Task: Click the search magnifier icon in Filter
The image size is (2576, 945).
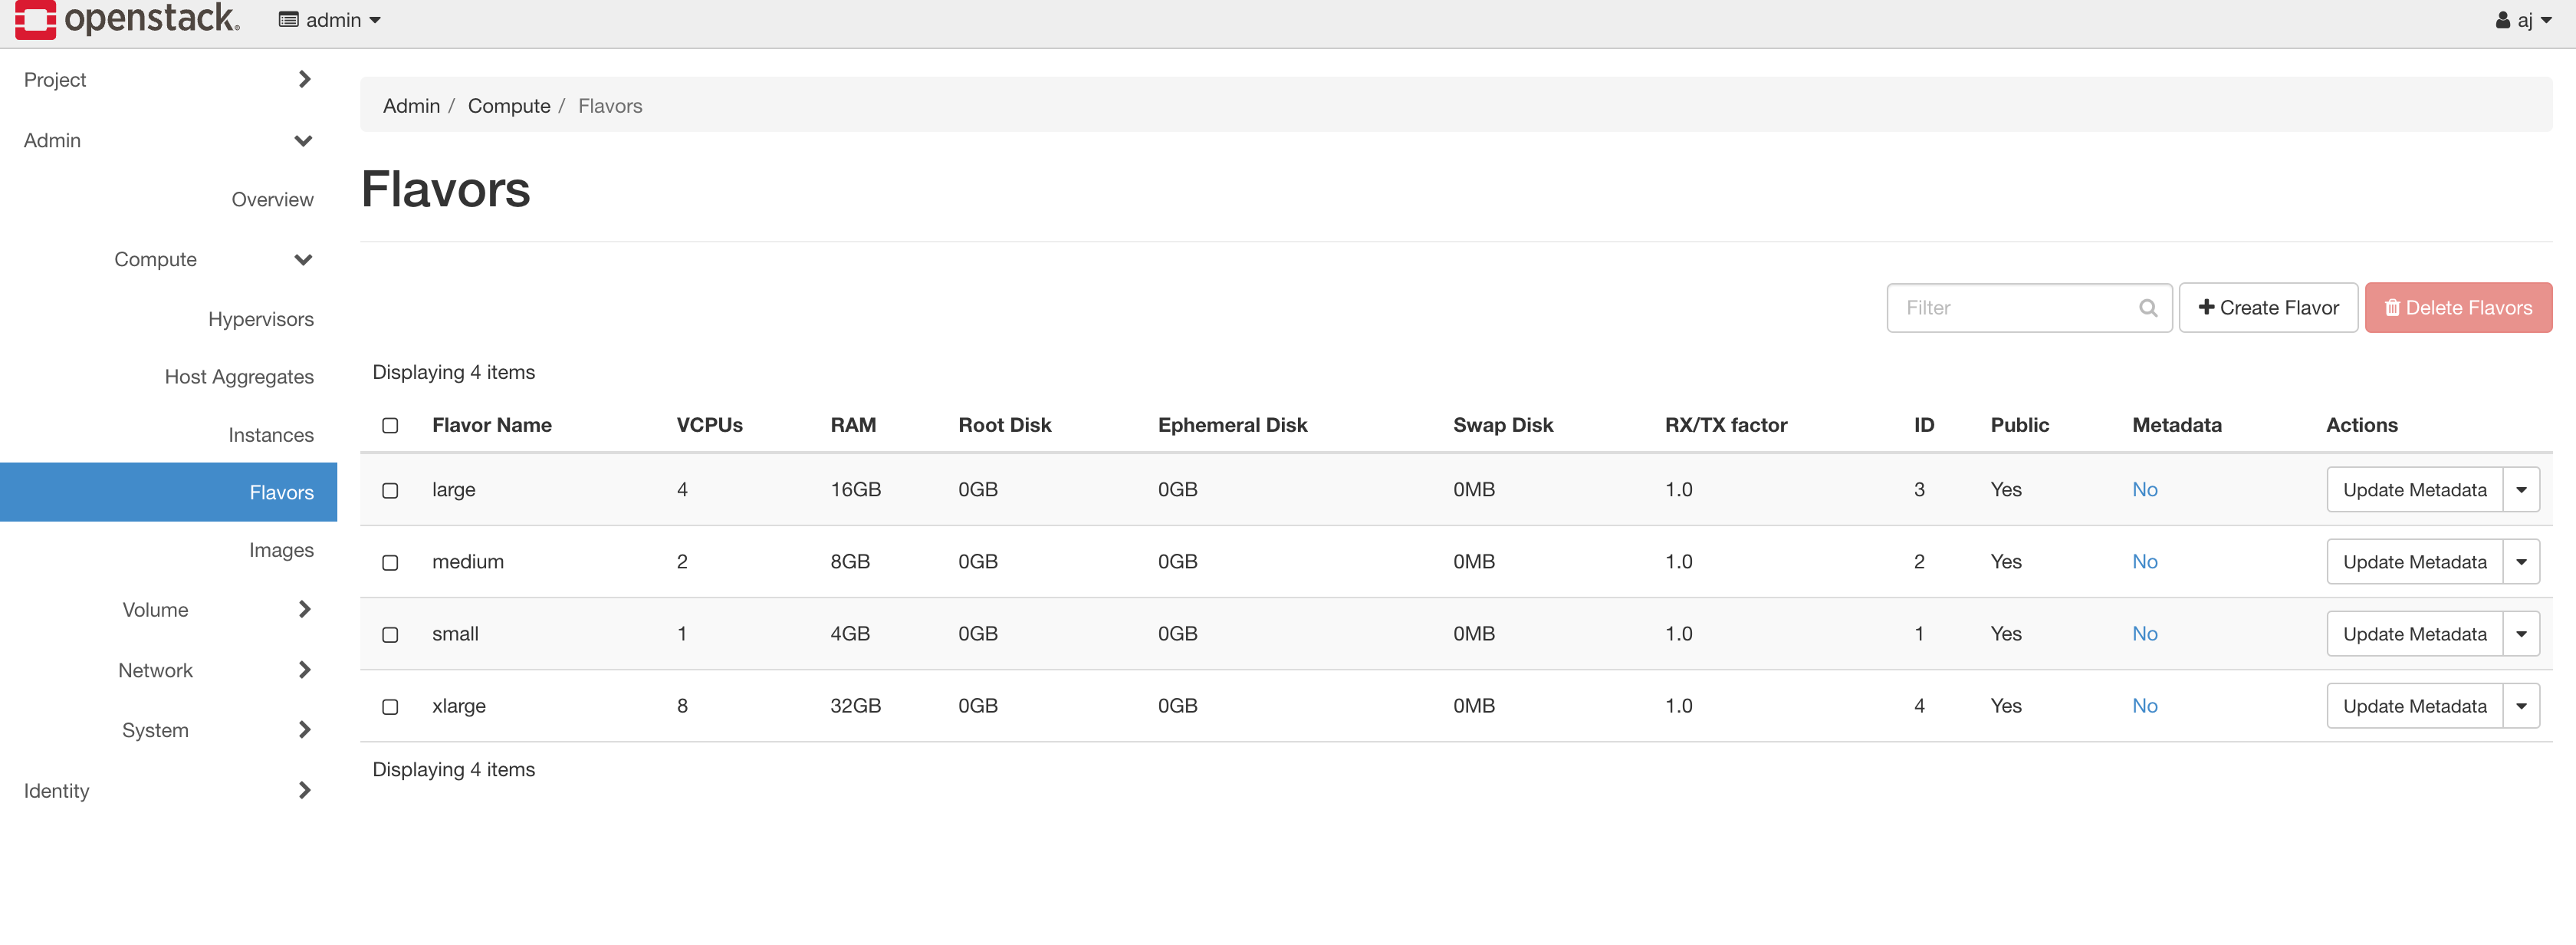Action: (2147, 308)
